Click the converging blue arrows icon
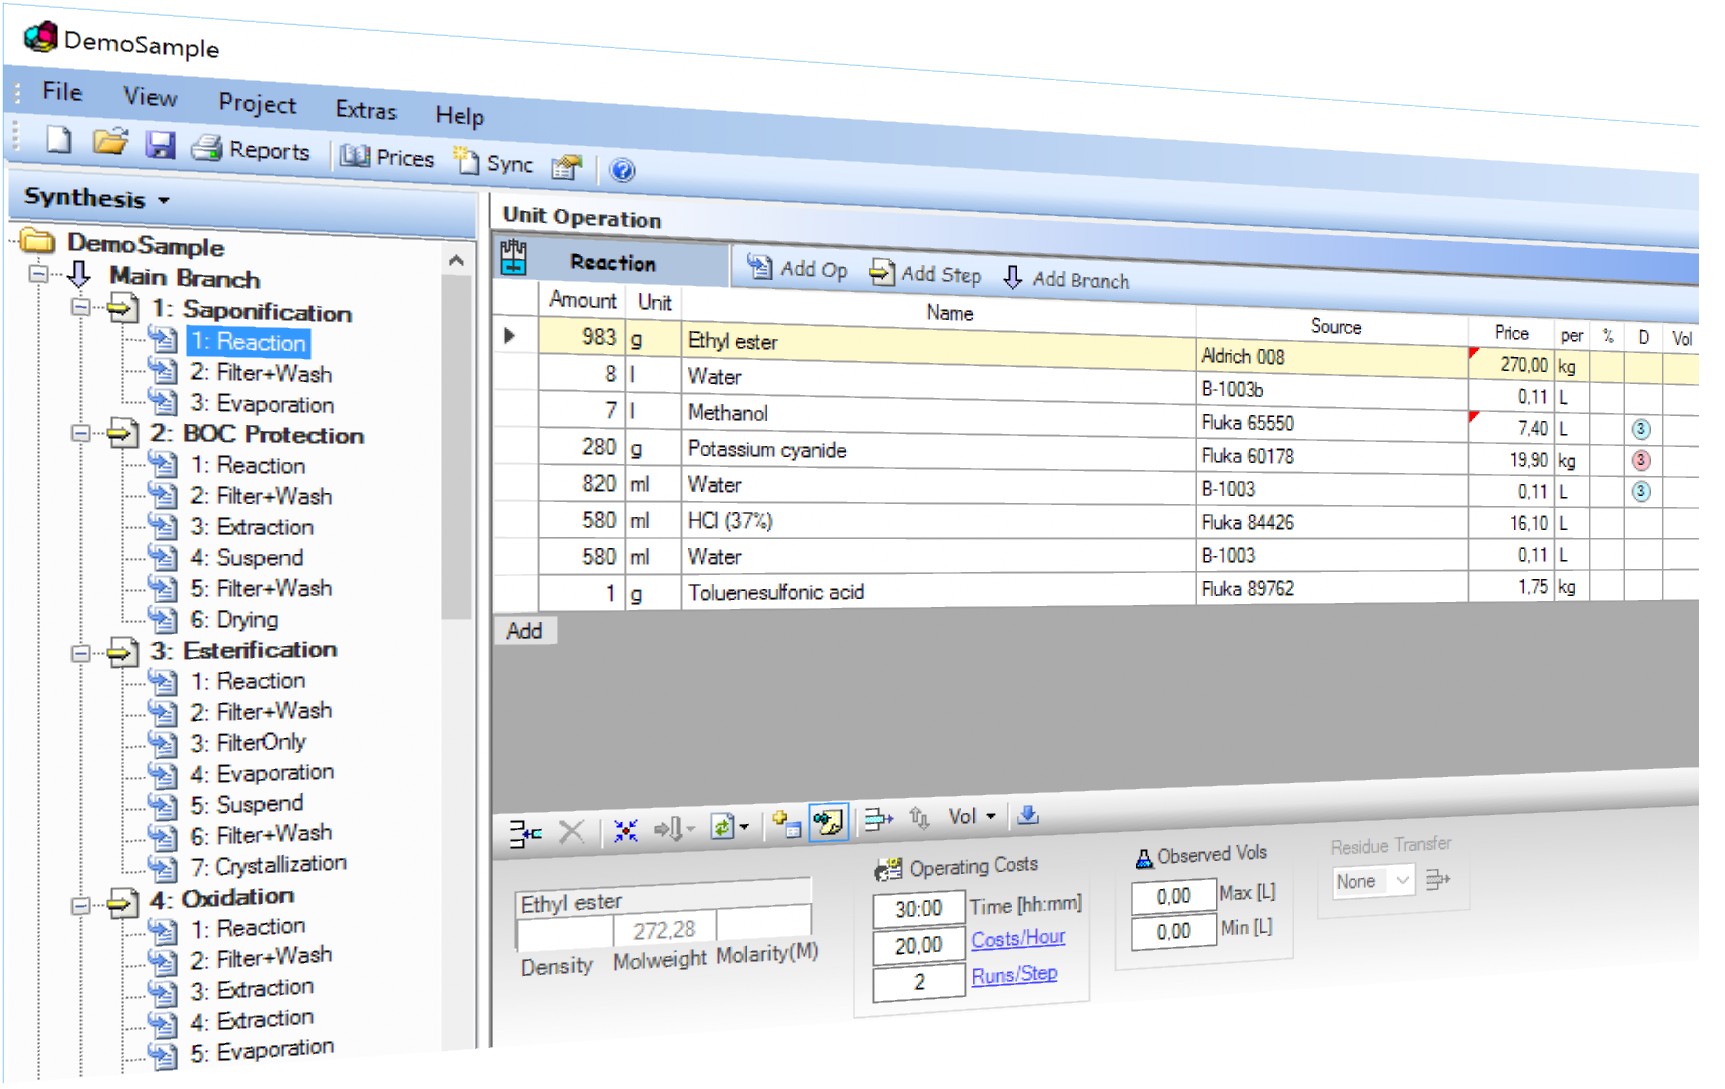This screenshot has width=1725, height=1089. pyautogui.click(x=625, y=830)
